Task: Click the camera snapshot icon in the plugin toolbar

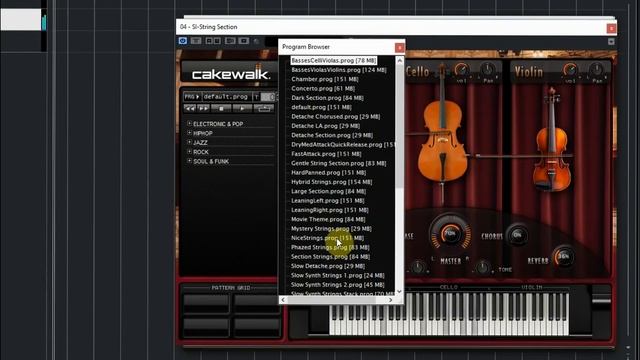Action: [x=244, y=41]
